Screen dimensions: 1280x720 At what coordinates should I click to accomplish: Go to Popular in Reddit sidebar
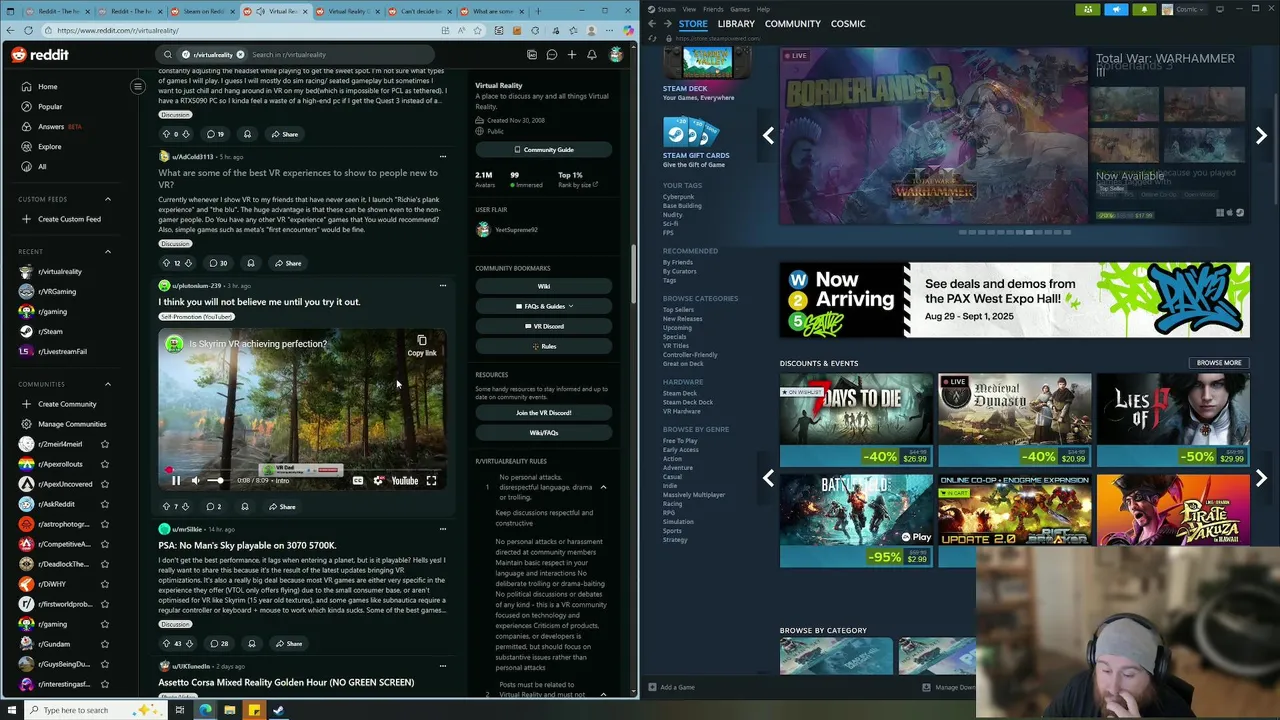click(x=50, y=106)
